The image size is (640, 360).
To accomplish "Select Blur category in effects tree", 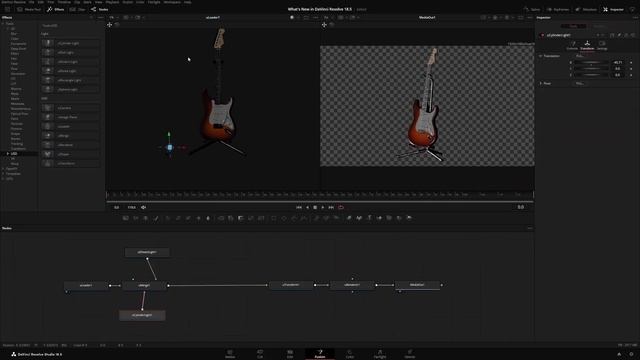I will tap(14, 33).
